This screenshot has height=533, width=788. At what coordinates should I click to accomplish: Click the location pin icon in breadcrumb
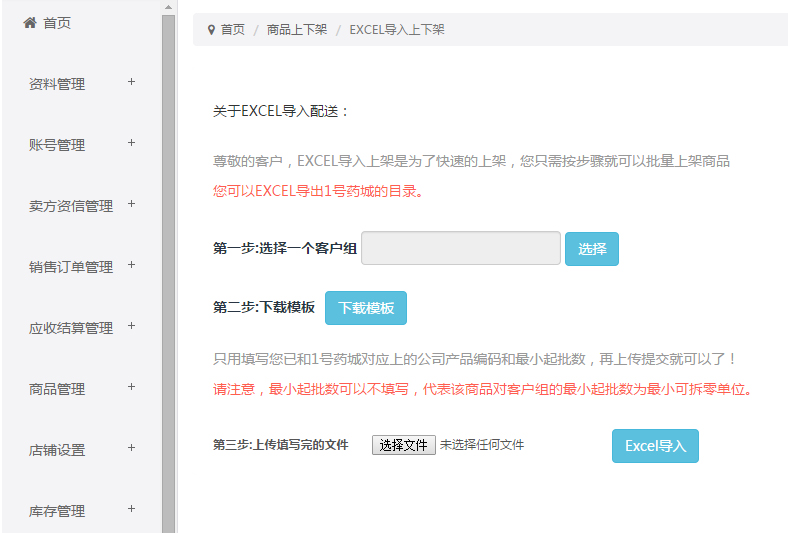click(x=211, y=30)
